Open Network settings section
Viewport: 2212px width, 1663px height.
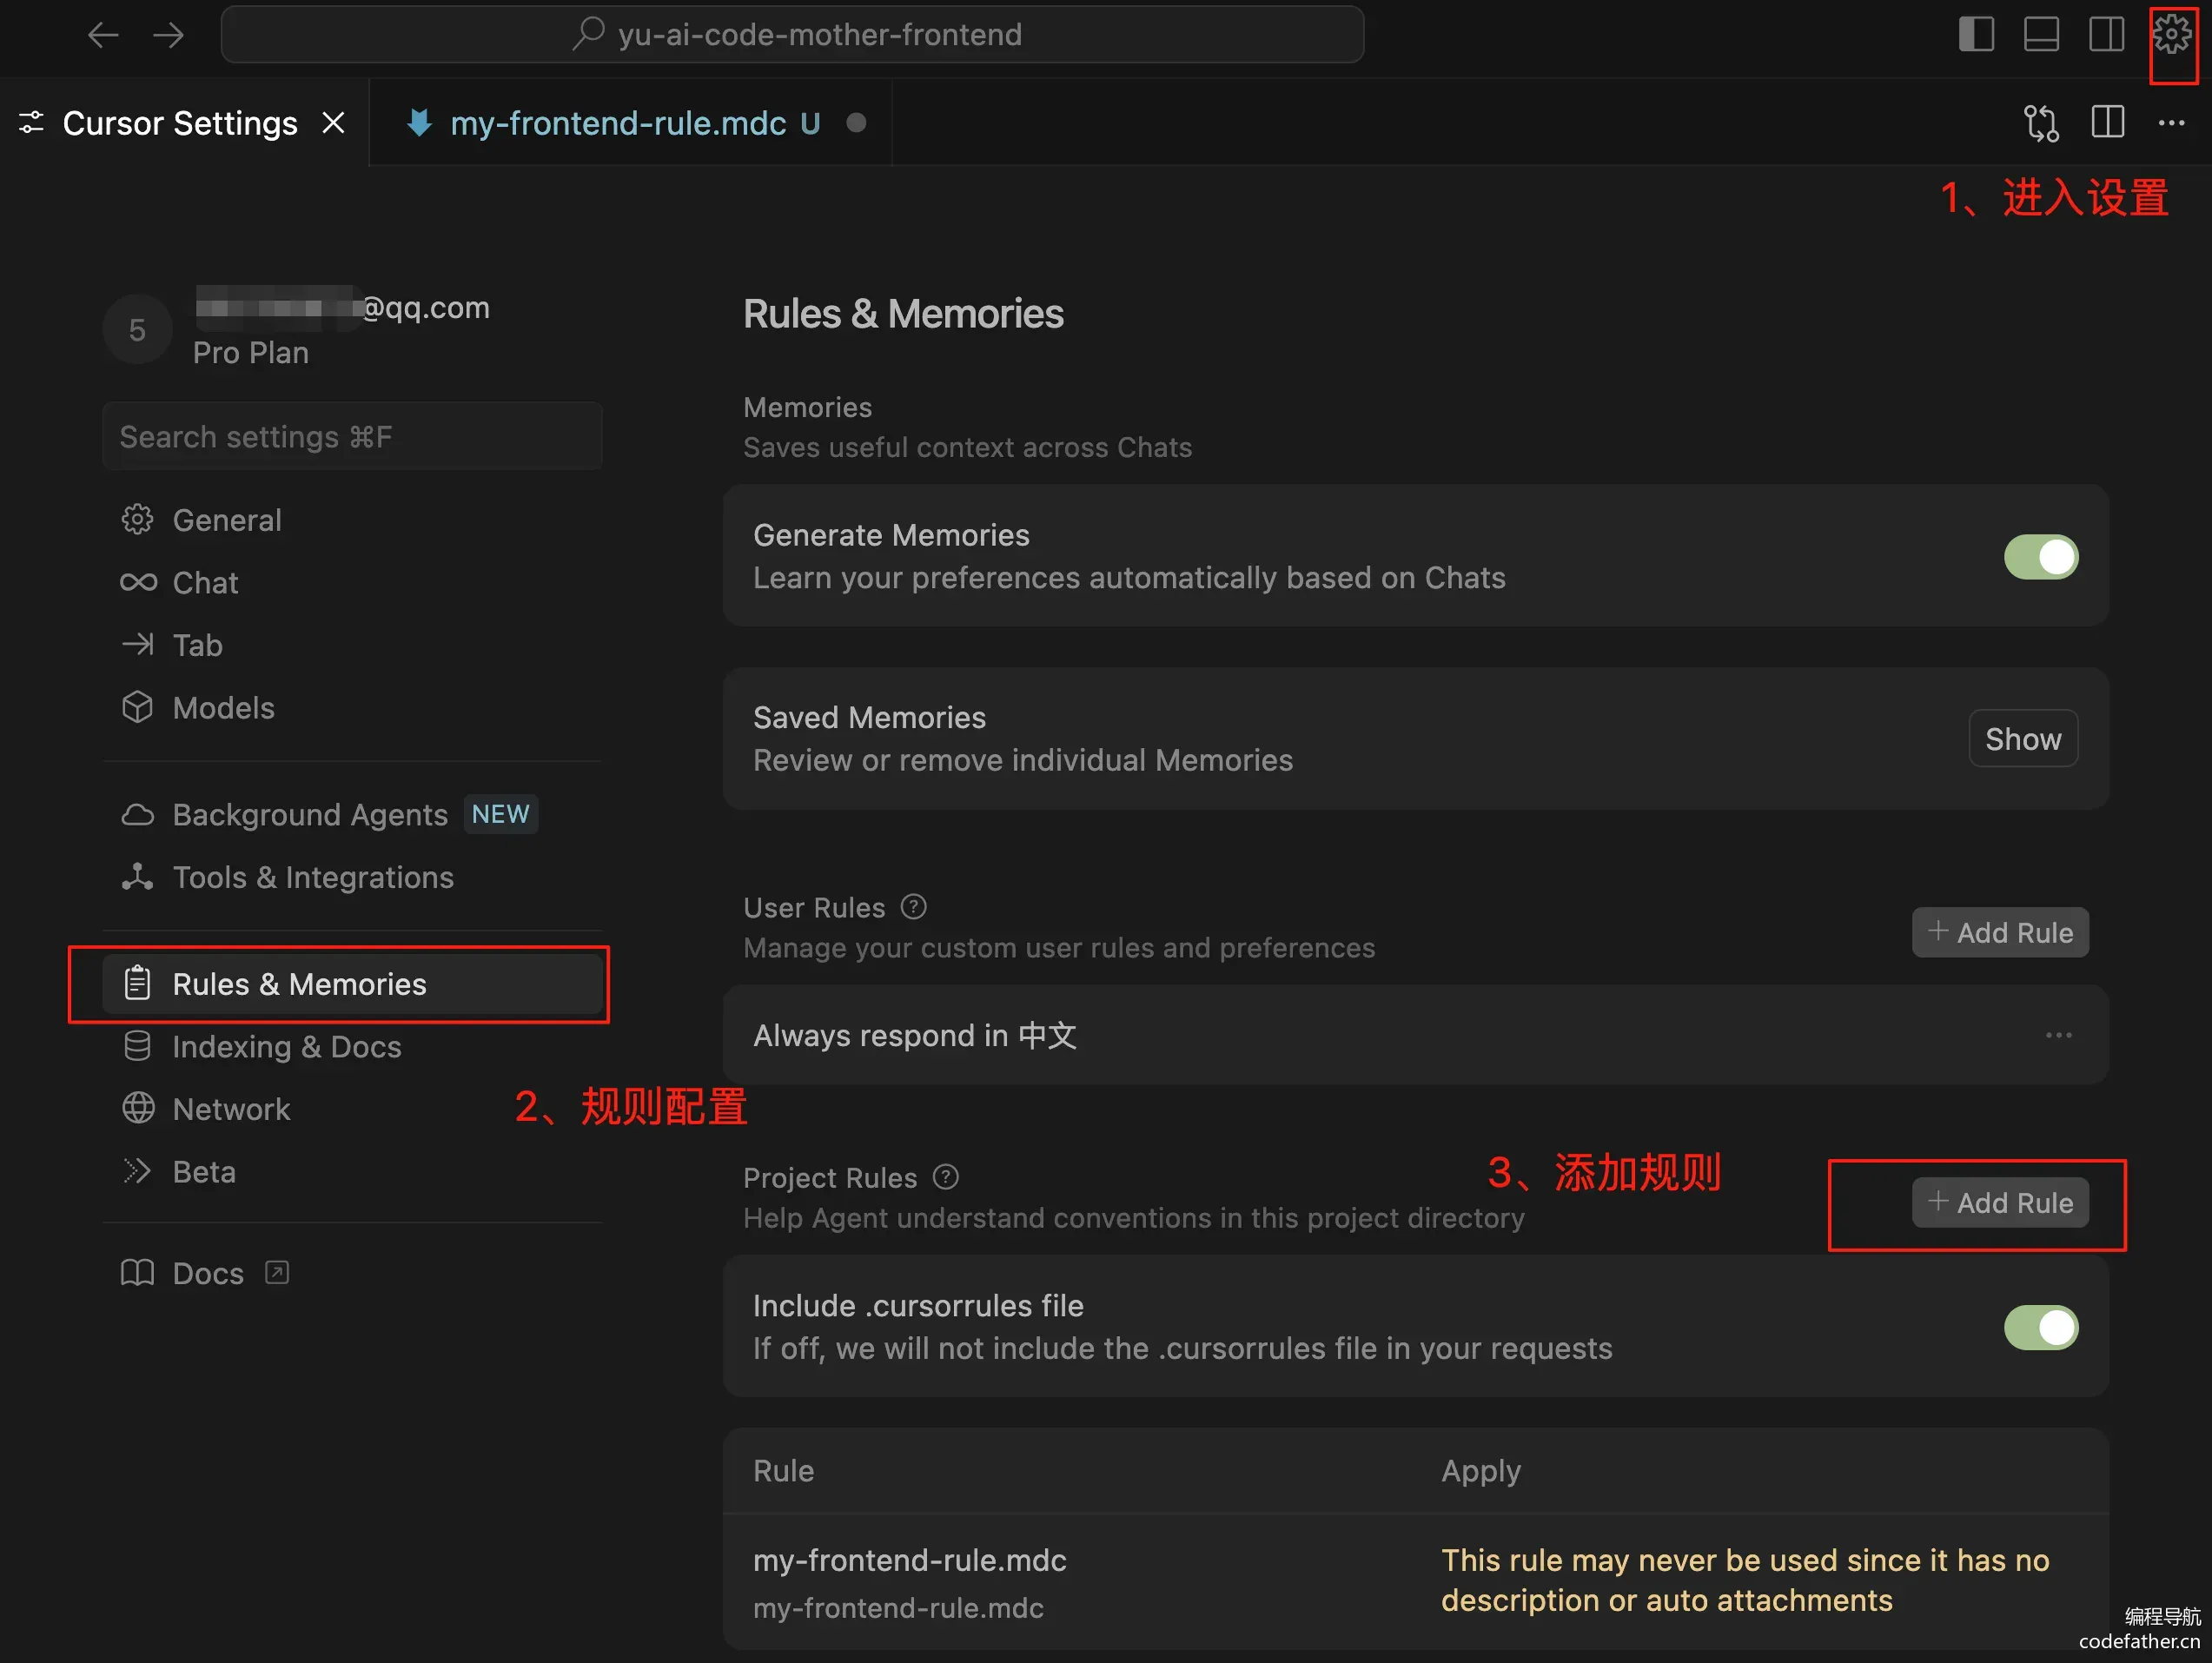click(352, 1109)
